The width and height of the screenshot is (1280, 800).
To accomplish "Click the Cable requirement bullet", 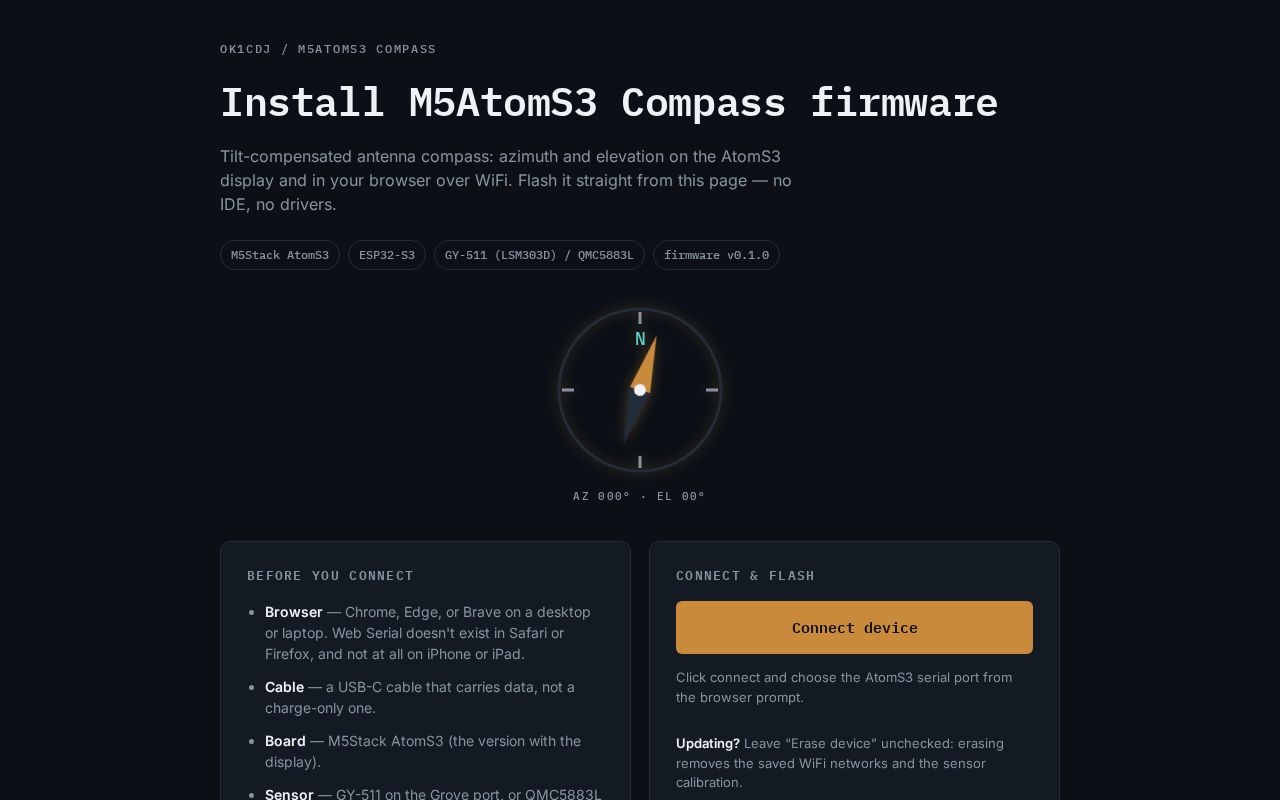I will click(x=434, y=698).
